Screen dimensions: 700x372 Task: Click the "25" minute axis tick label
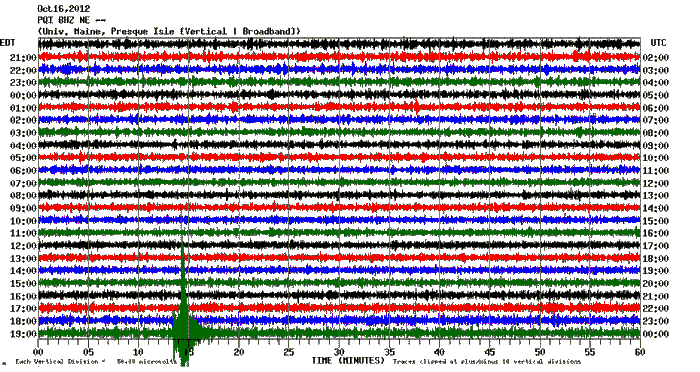(289, 352)
